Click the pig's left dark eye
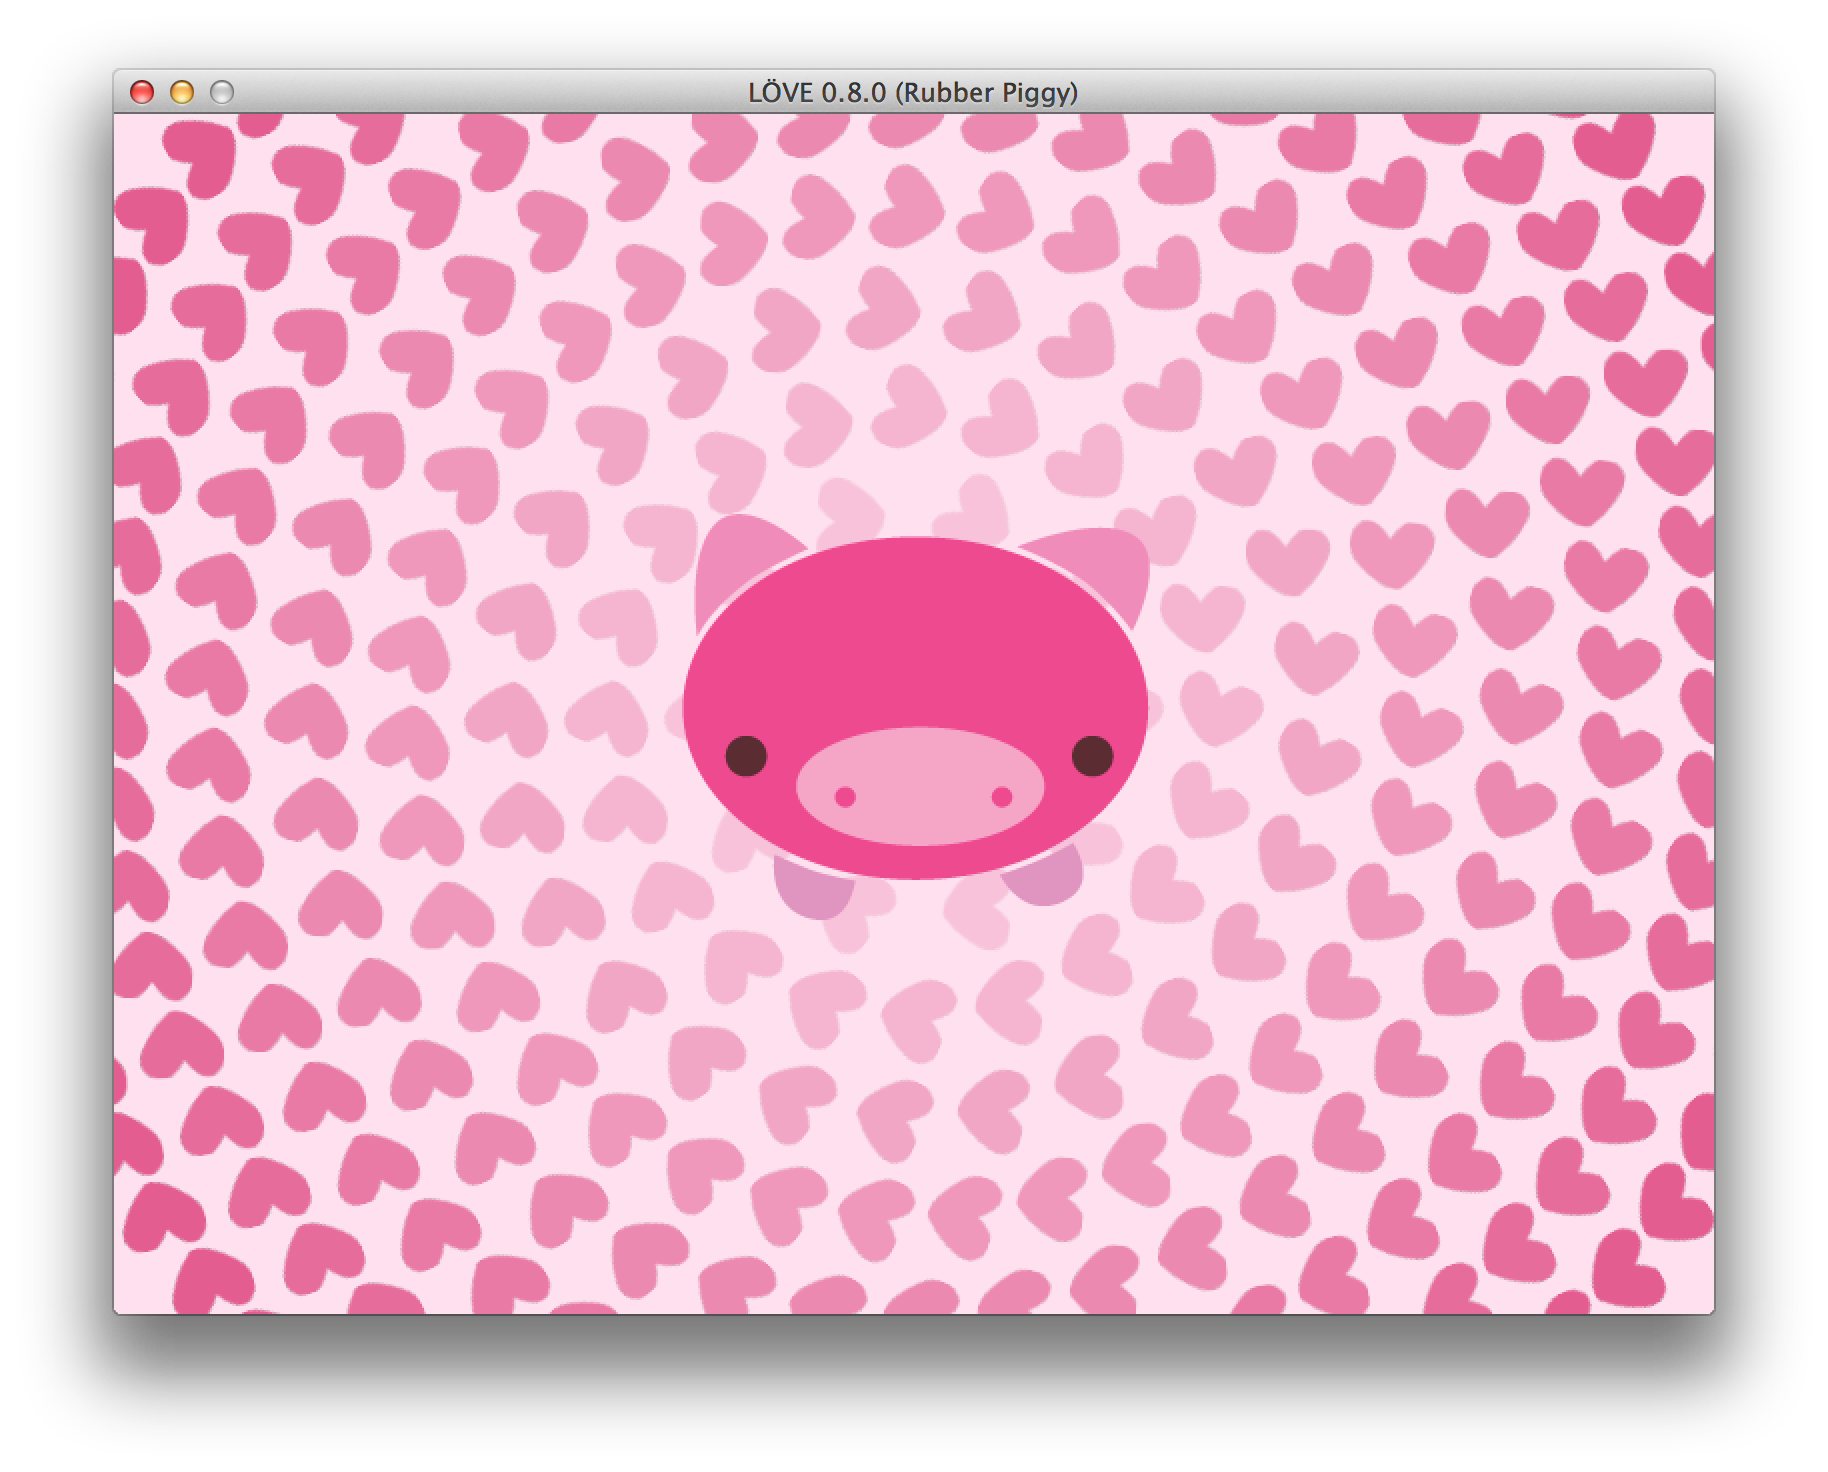 tap(746, 756)
